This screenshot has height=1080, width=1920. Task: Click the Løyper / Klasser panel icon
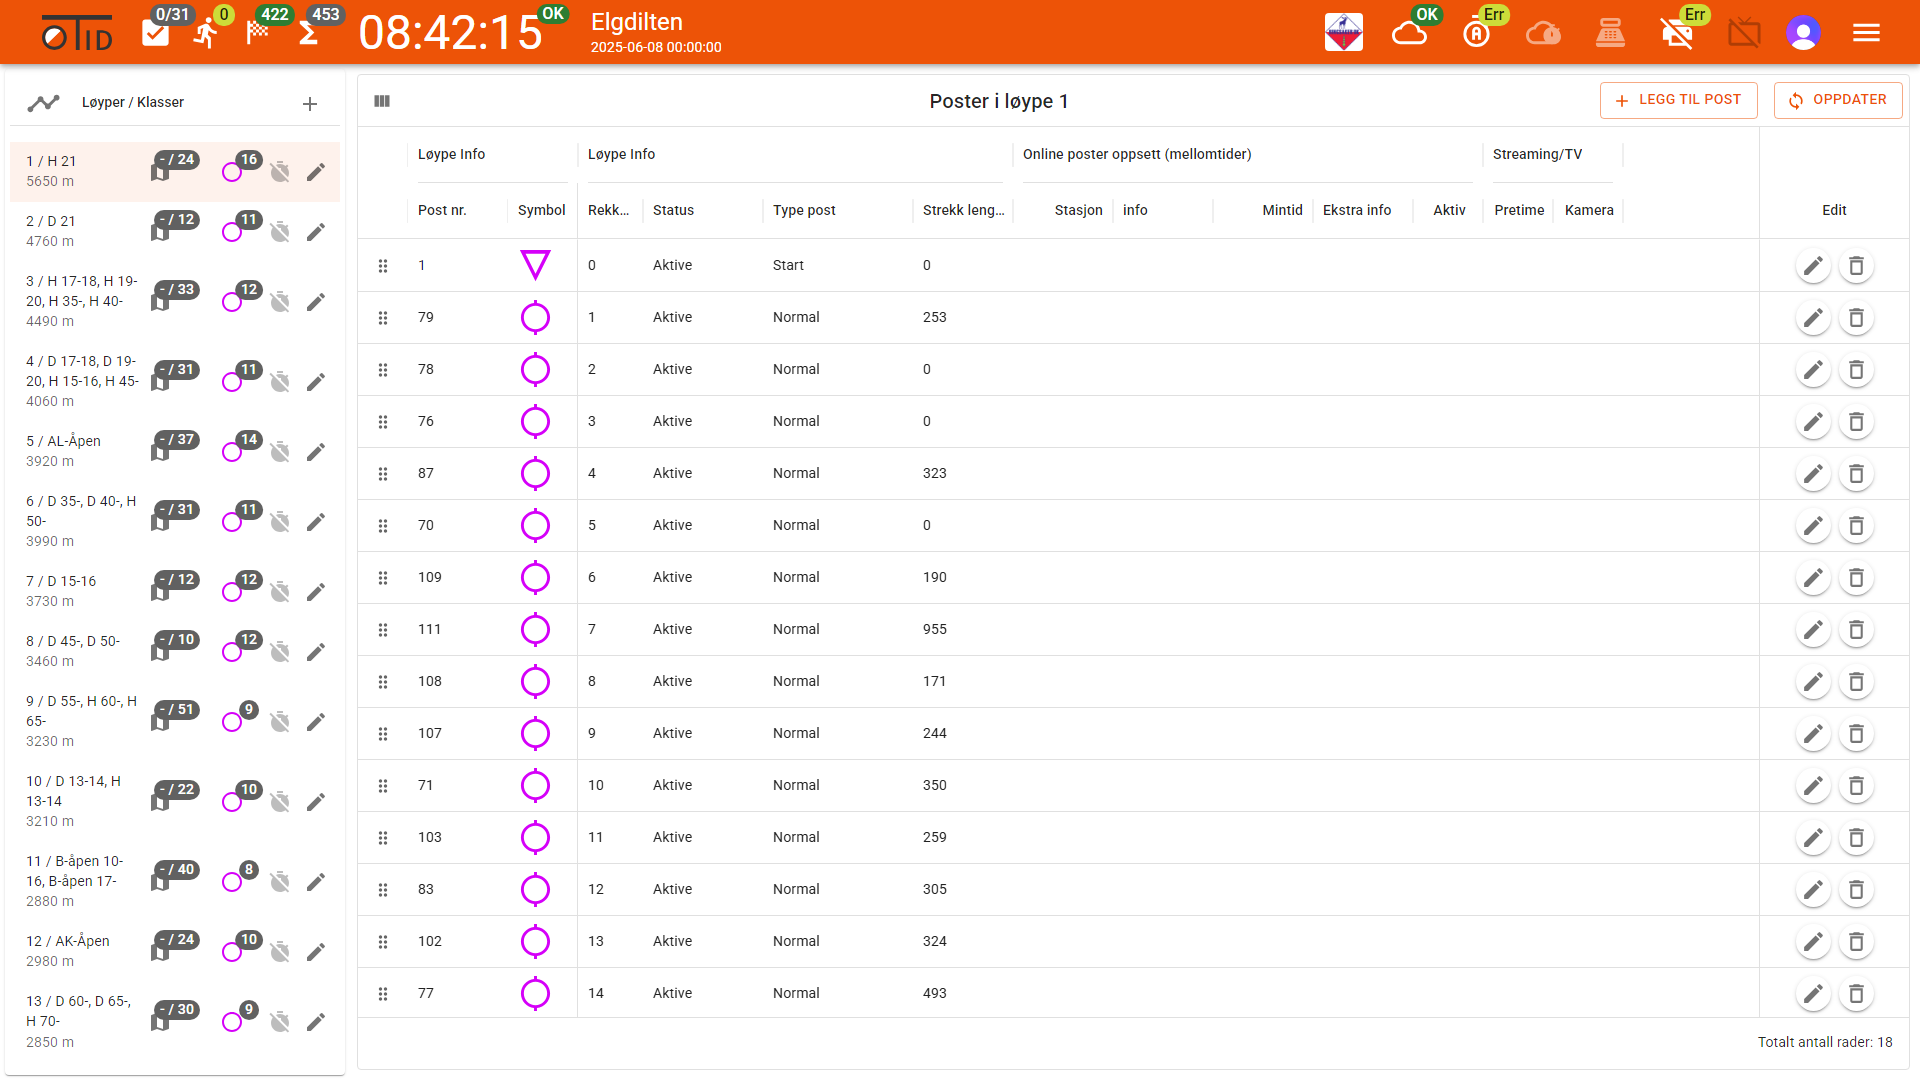click(x=43, y=103)
